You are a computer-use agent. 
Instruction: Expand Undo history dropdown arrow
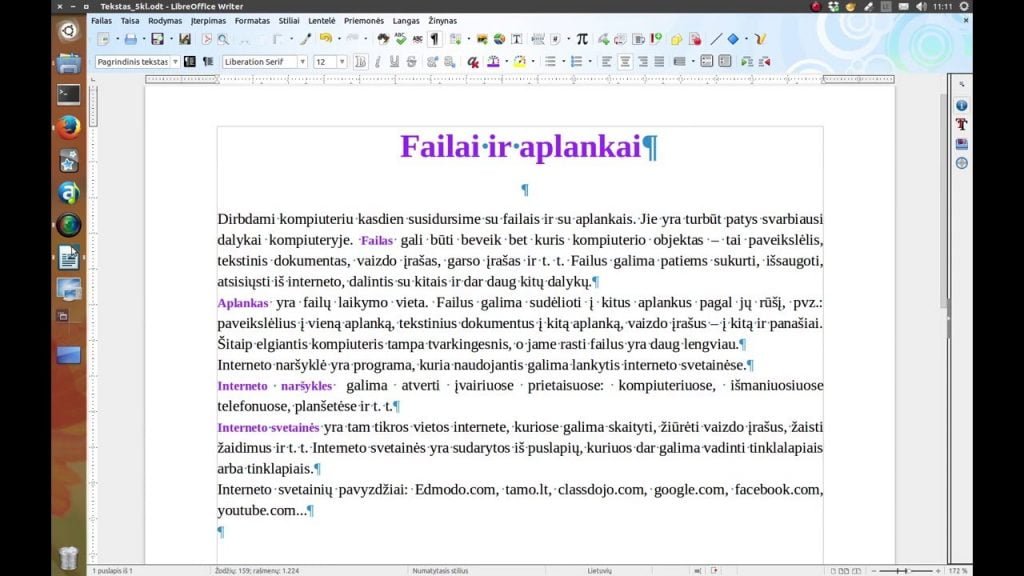coord(338,39)
